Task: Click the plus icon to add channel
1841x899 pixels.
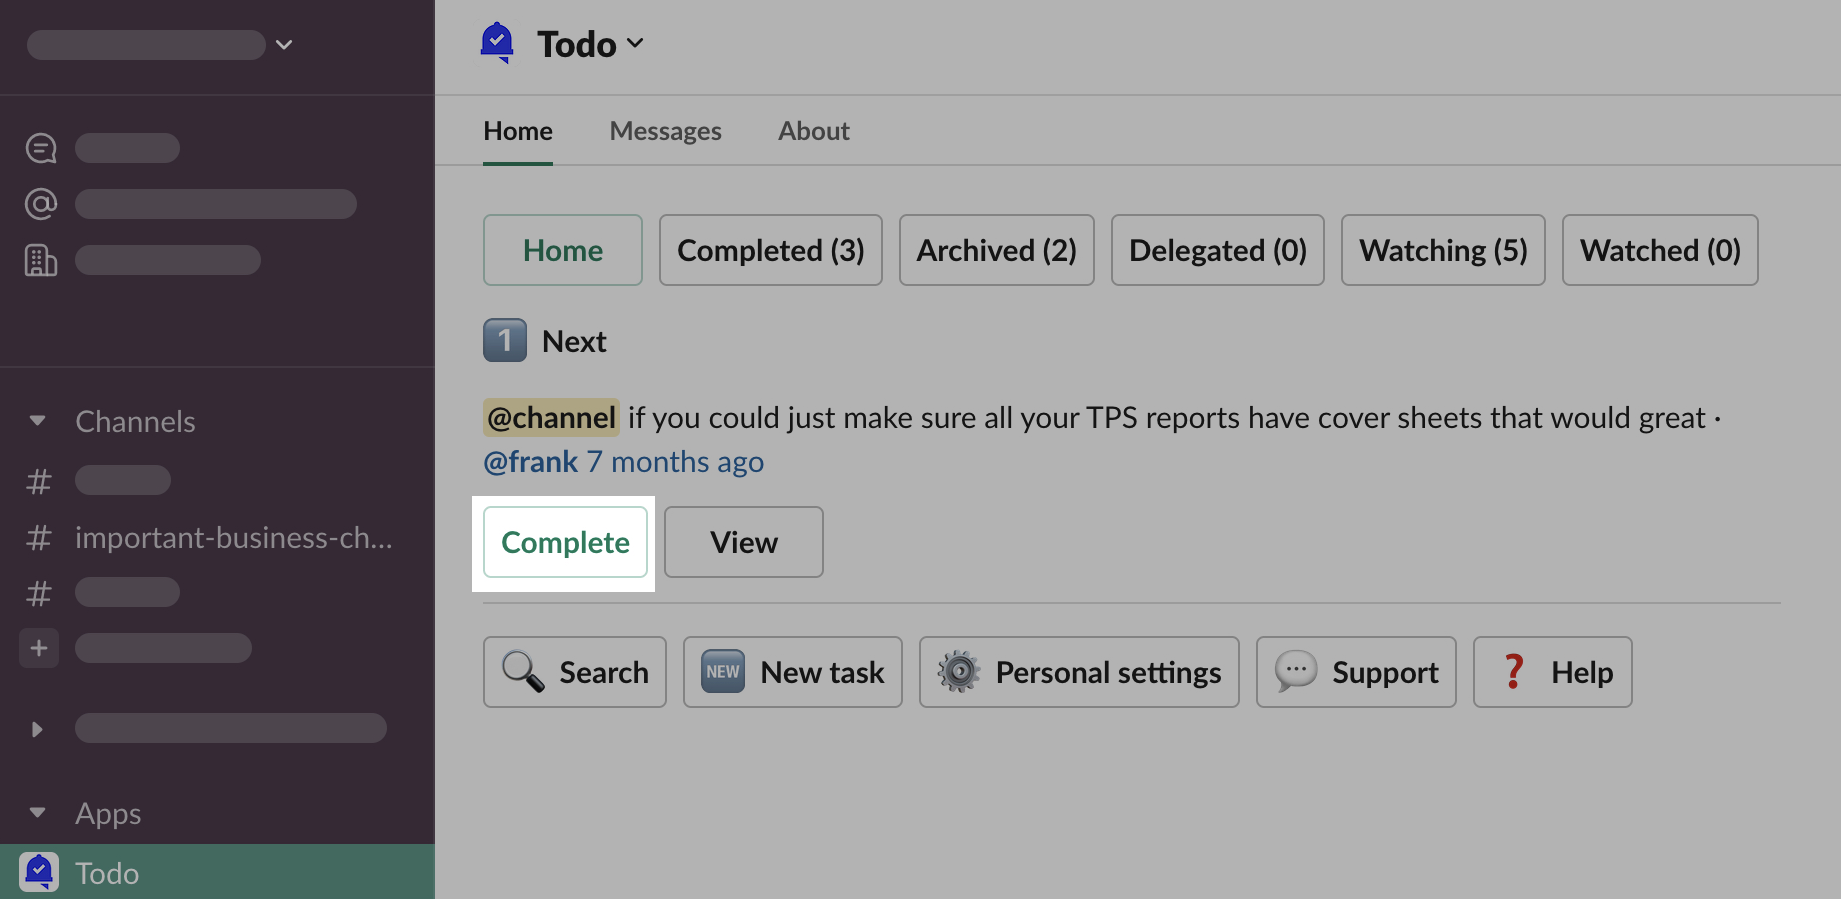Action: pos(39,648)
